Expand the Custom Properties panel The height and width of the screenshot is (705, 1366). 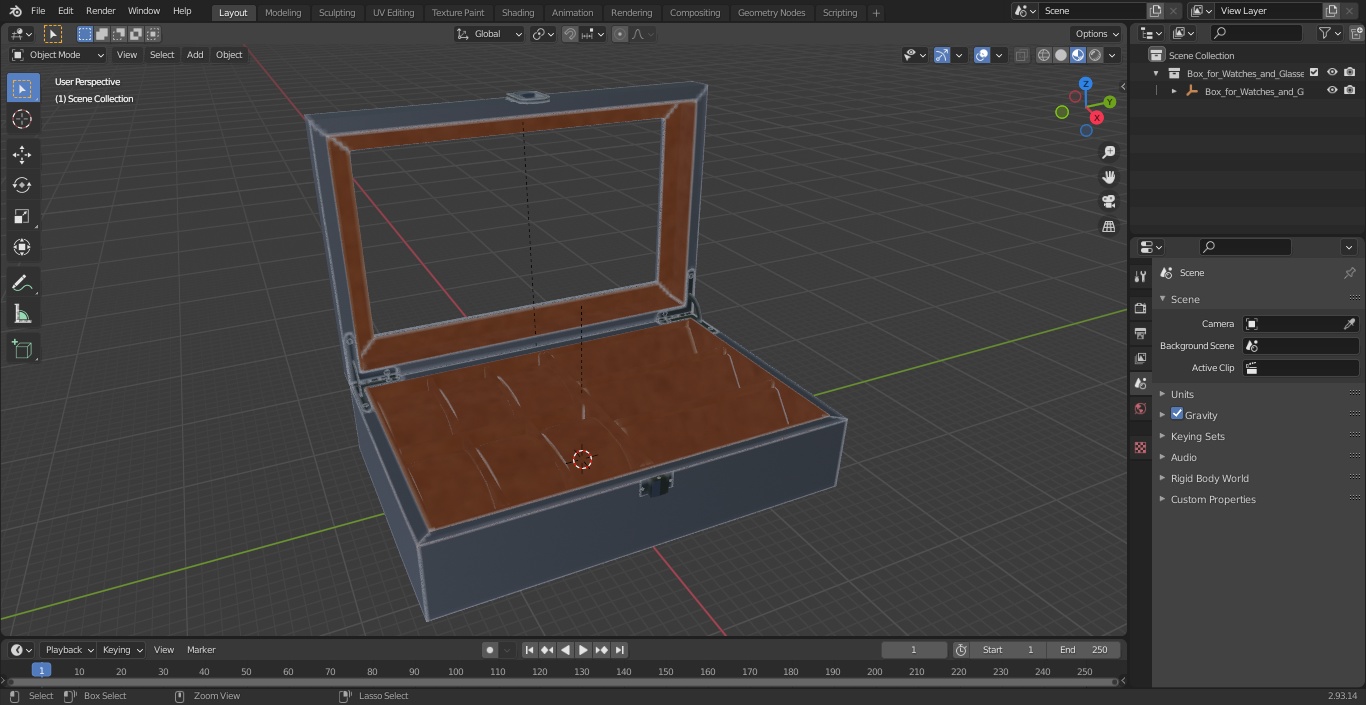(1212, 499)
